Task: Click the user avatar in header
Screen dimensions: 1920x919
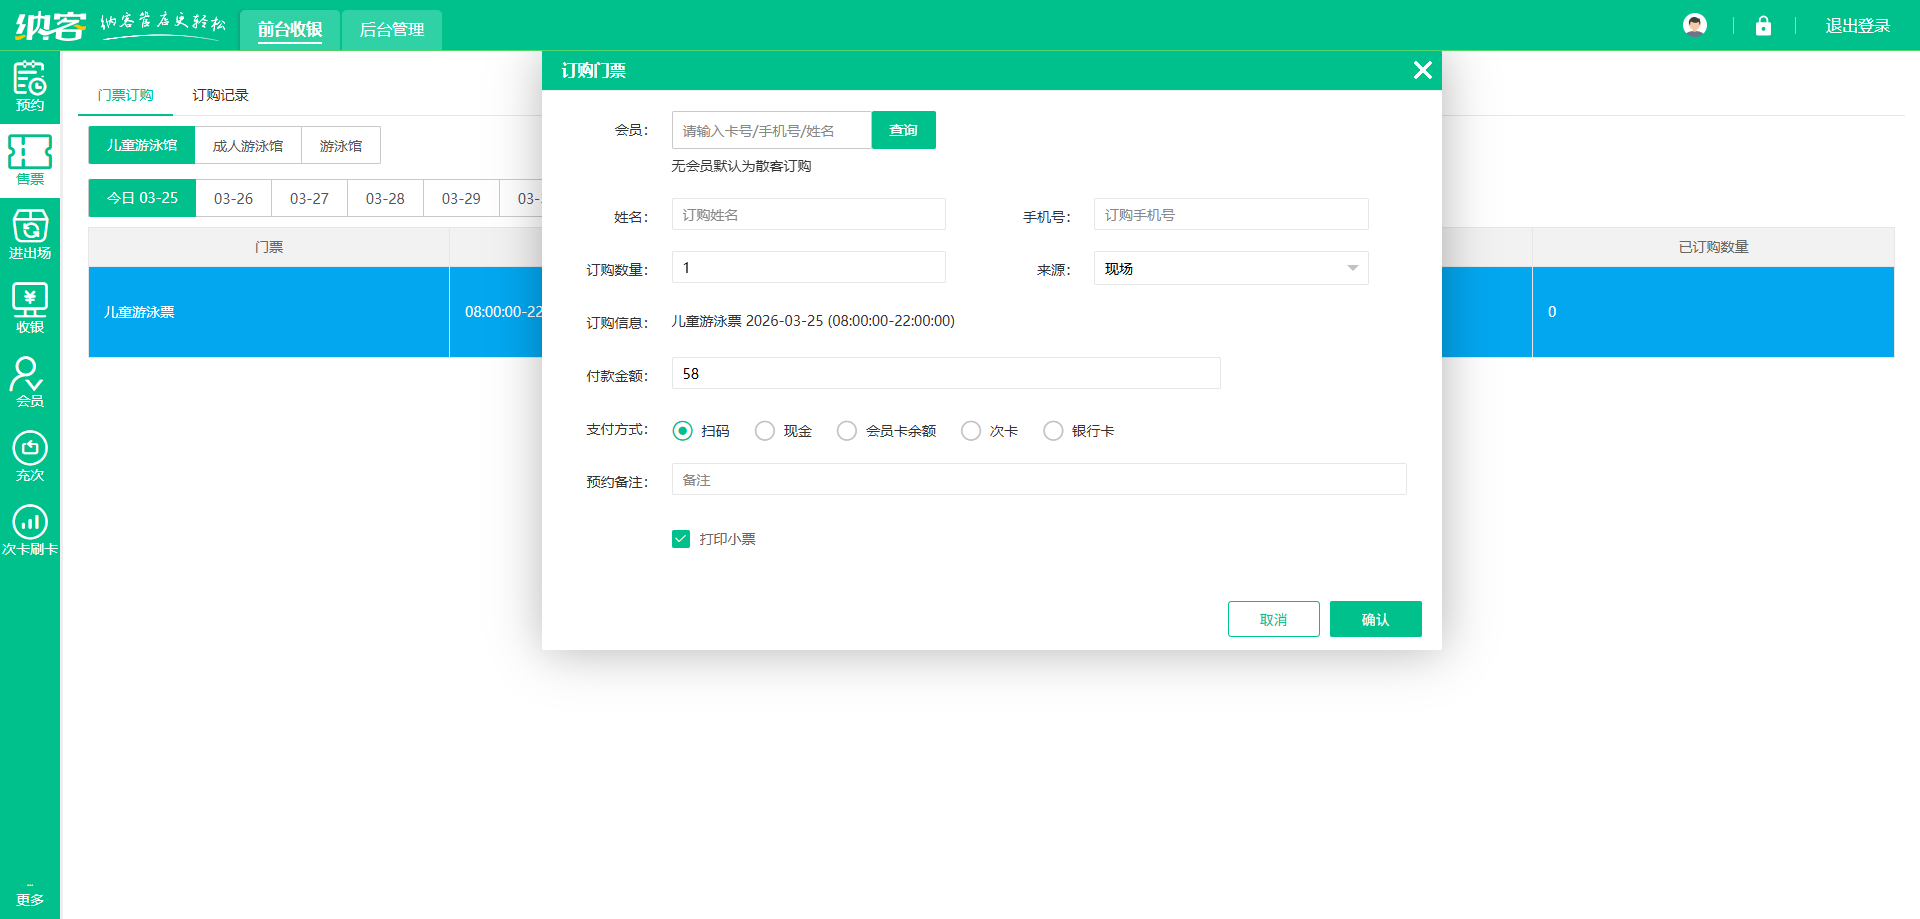Action: point(1695,26)
